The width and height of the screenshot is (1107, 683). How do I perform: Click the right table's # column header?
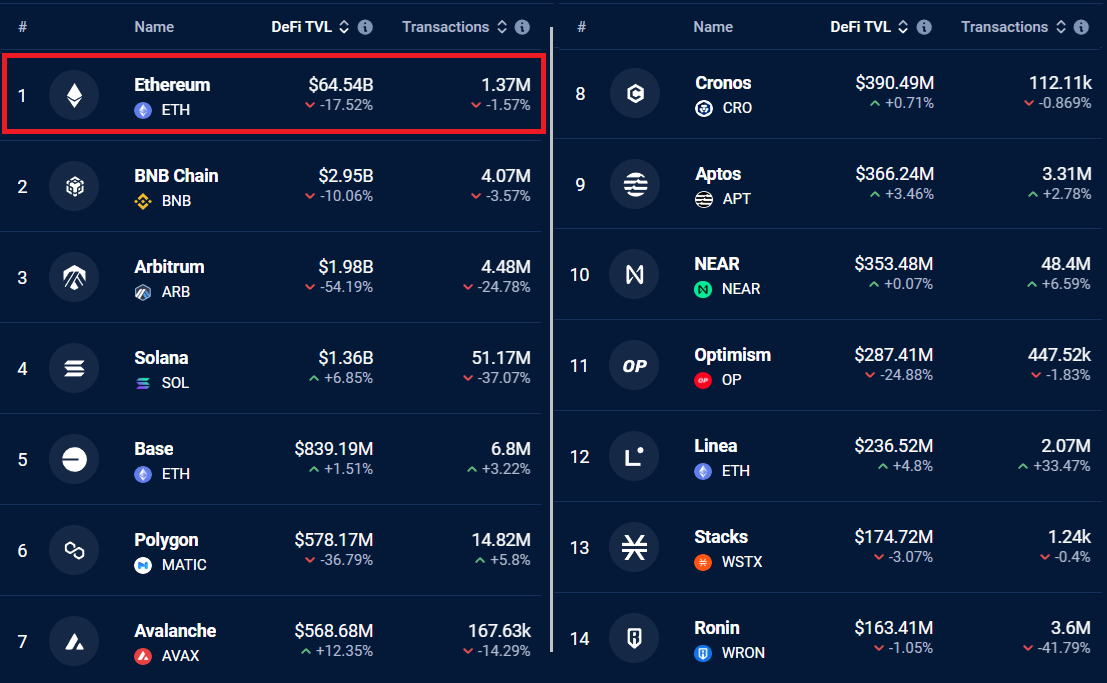click(x=581, y=27)
